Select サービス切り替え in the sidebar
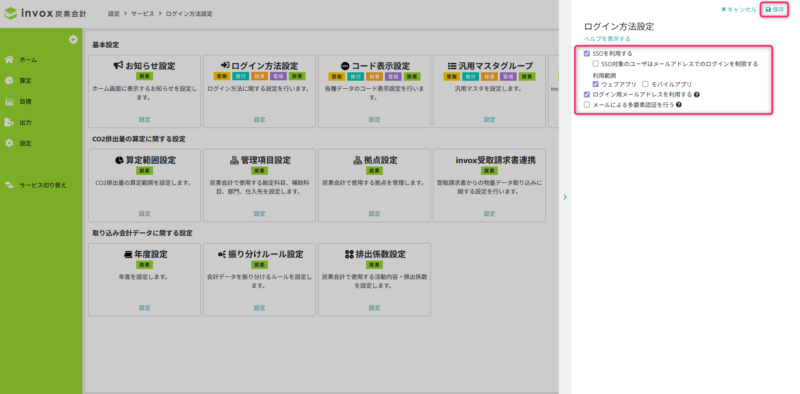The height and width of the screenshot is (394, 800). tap(43, 185)
